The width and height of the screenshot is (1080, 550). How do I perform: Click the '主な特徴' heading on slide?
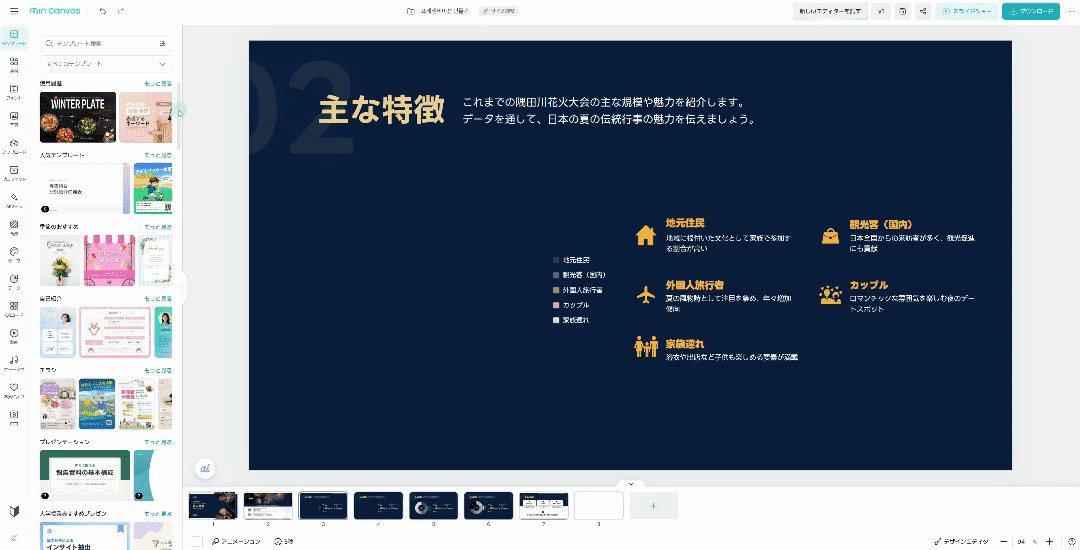(382, 111)
